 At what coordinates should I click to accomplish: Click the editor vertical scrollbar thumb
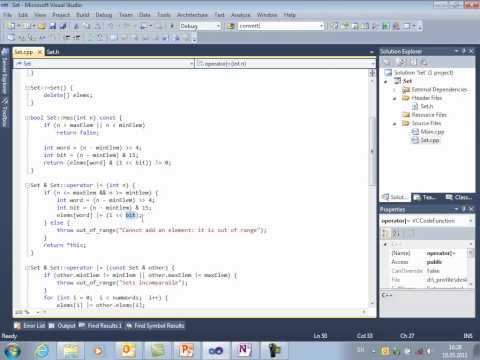point(372,152)
